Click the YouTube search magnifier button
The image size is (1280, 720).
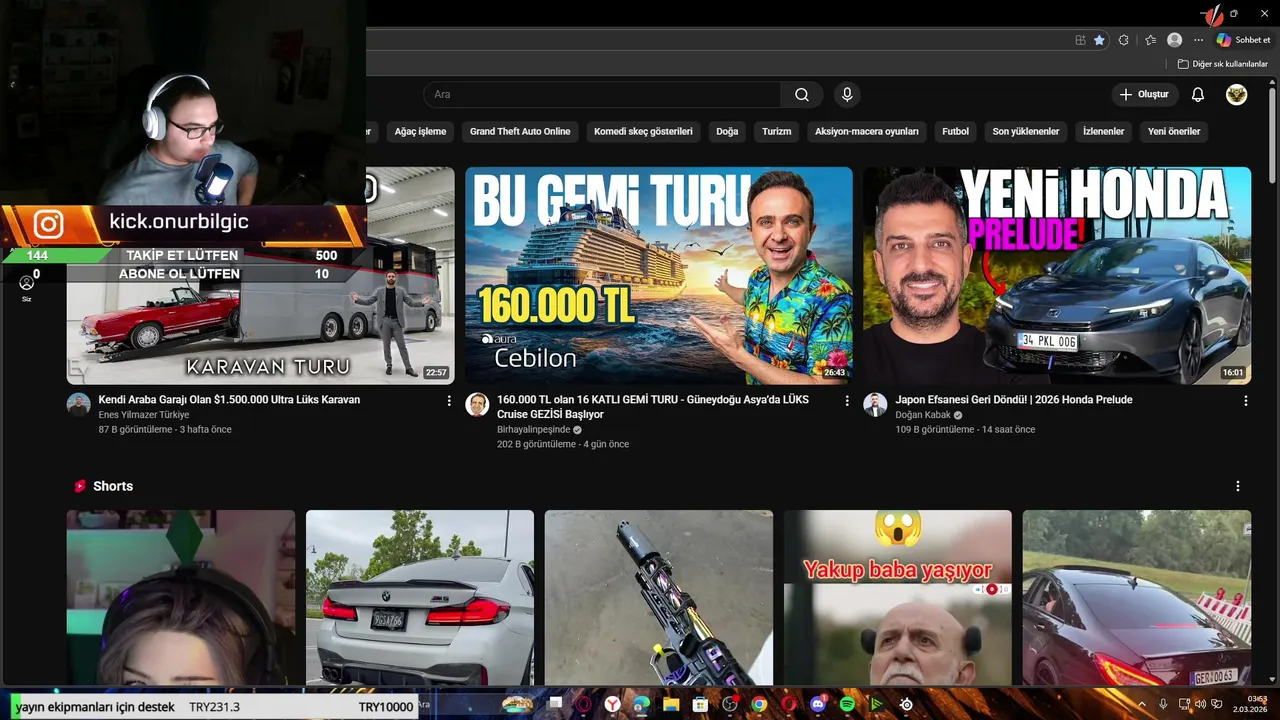(802, 95)
